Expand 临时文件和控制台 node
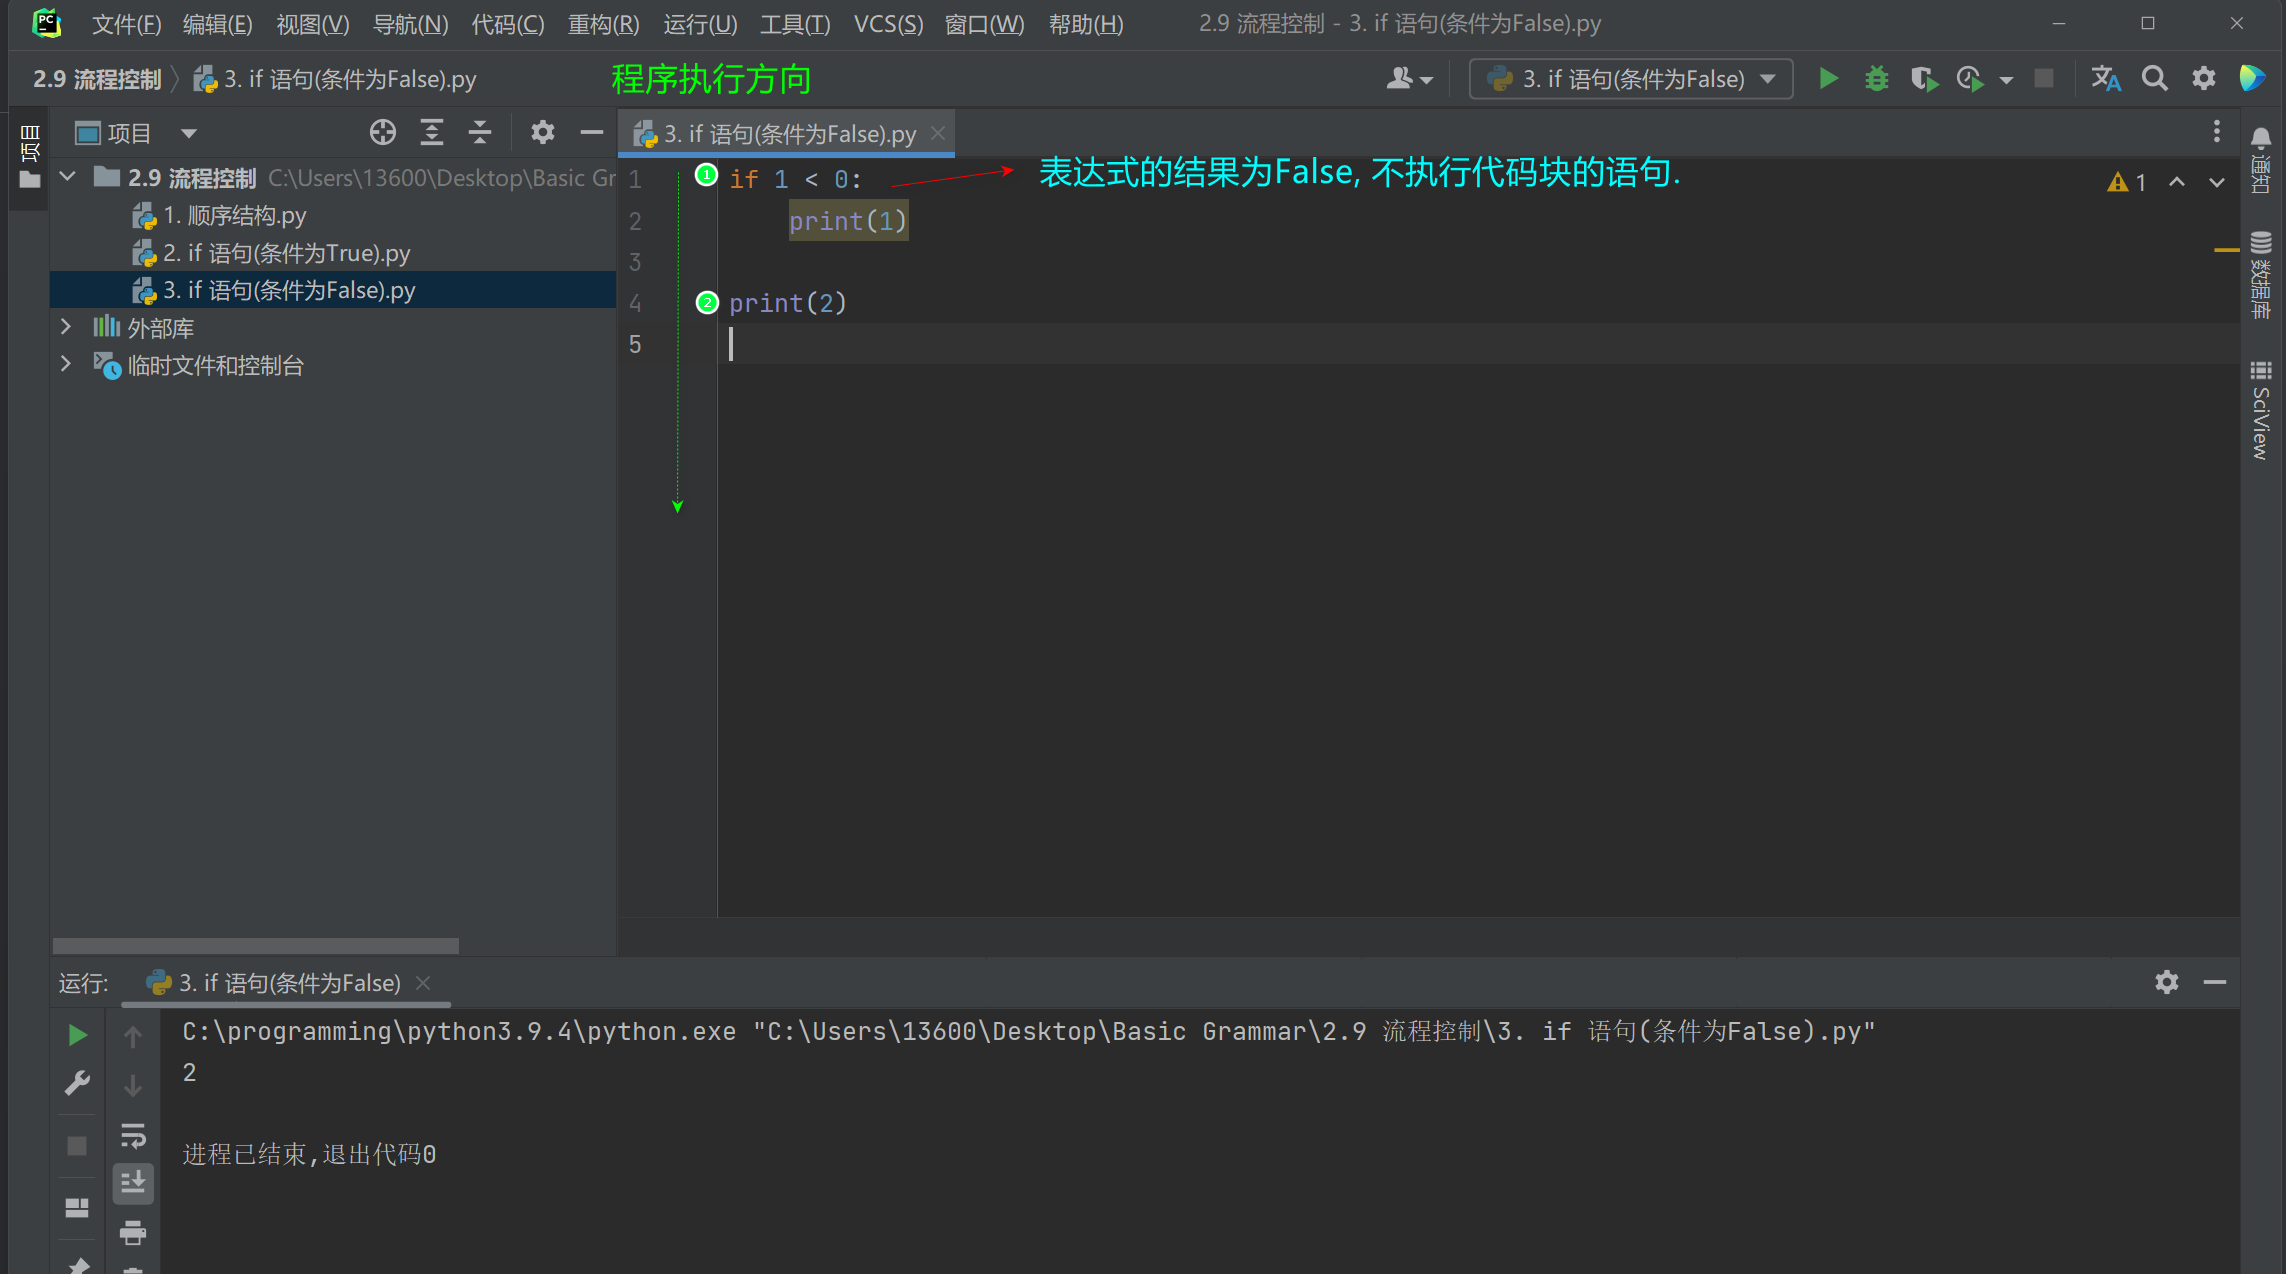Screen dimensions: 2286x1274 pos(66,364)
